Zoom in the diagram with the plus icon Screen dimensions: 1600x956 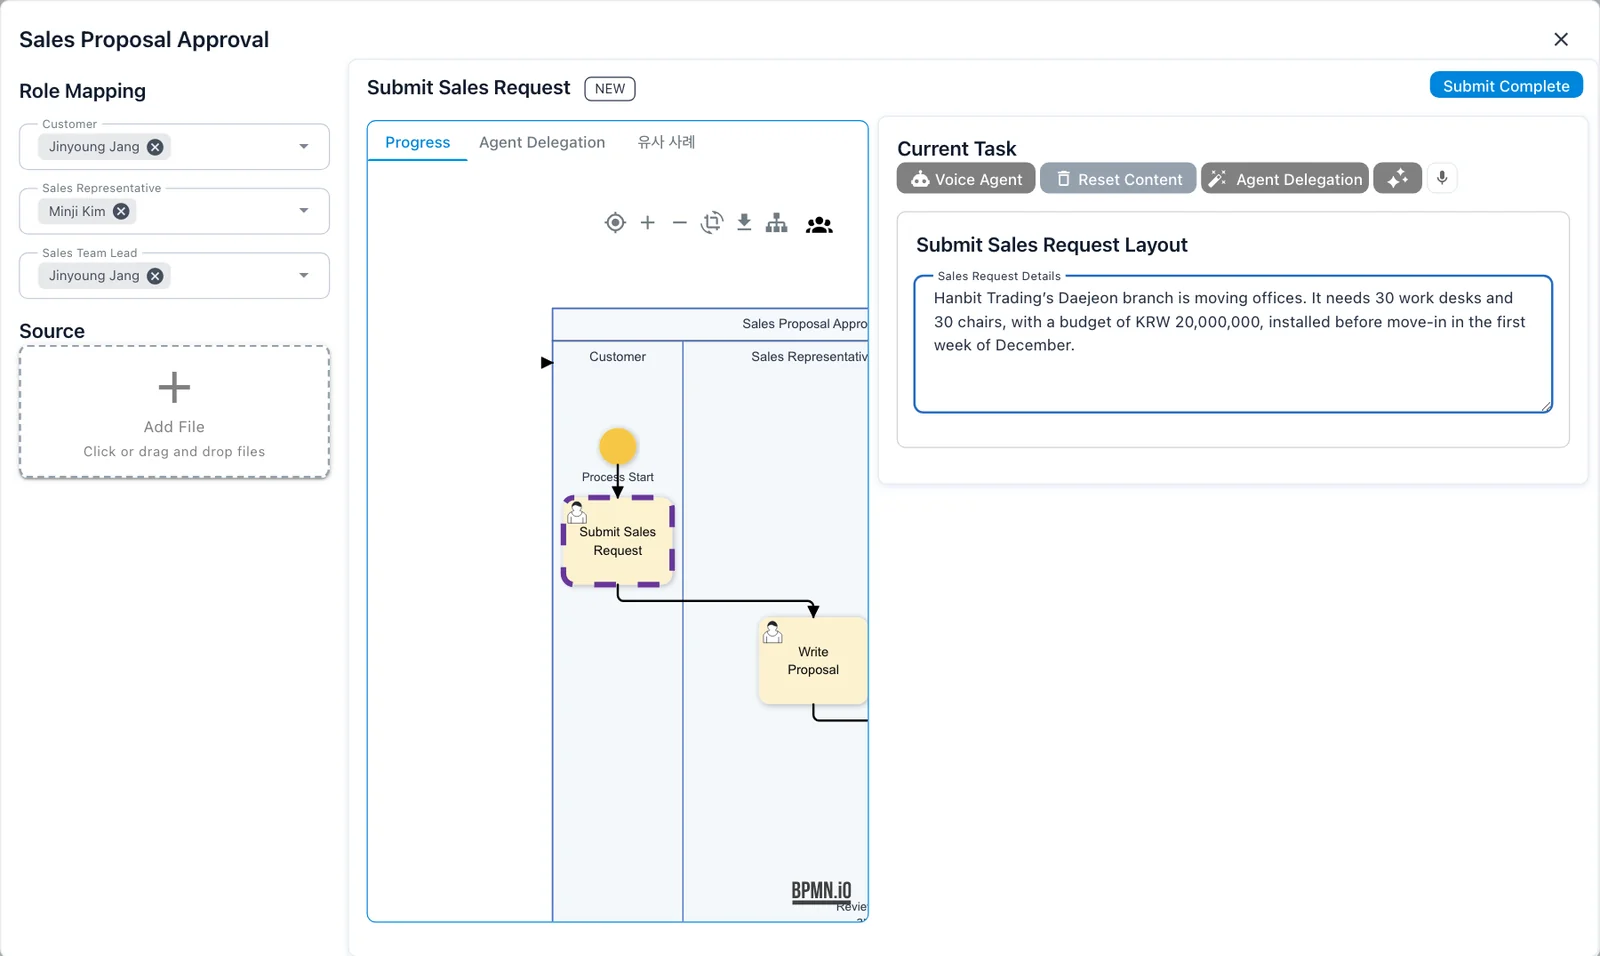(x=648, y=223)
